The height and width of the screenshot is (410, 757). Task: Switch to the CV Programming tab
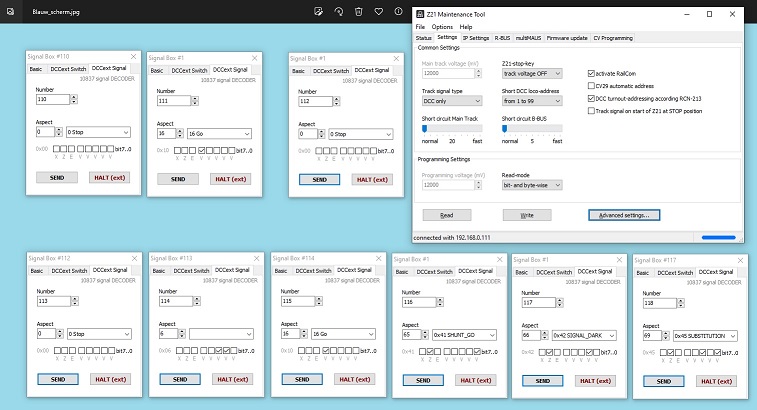coord(613,38)
